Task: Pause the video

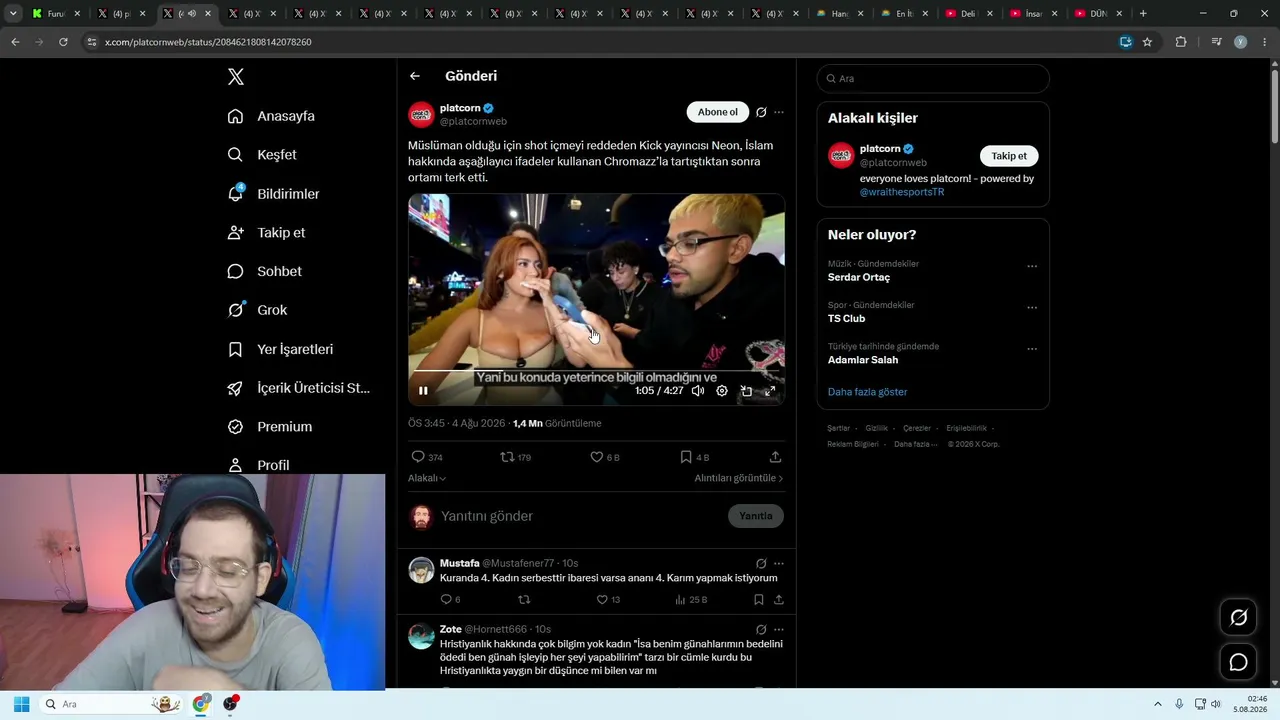Action: 423,391
